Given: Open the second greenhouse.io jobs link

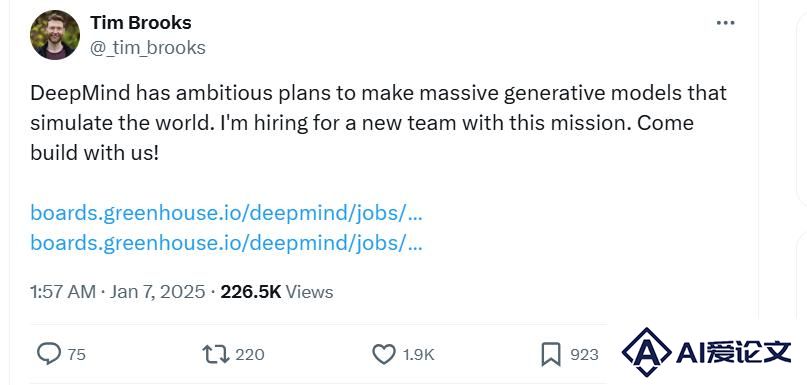Looking at the screenshot, I should click(226, 242).
